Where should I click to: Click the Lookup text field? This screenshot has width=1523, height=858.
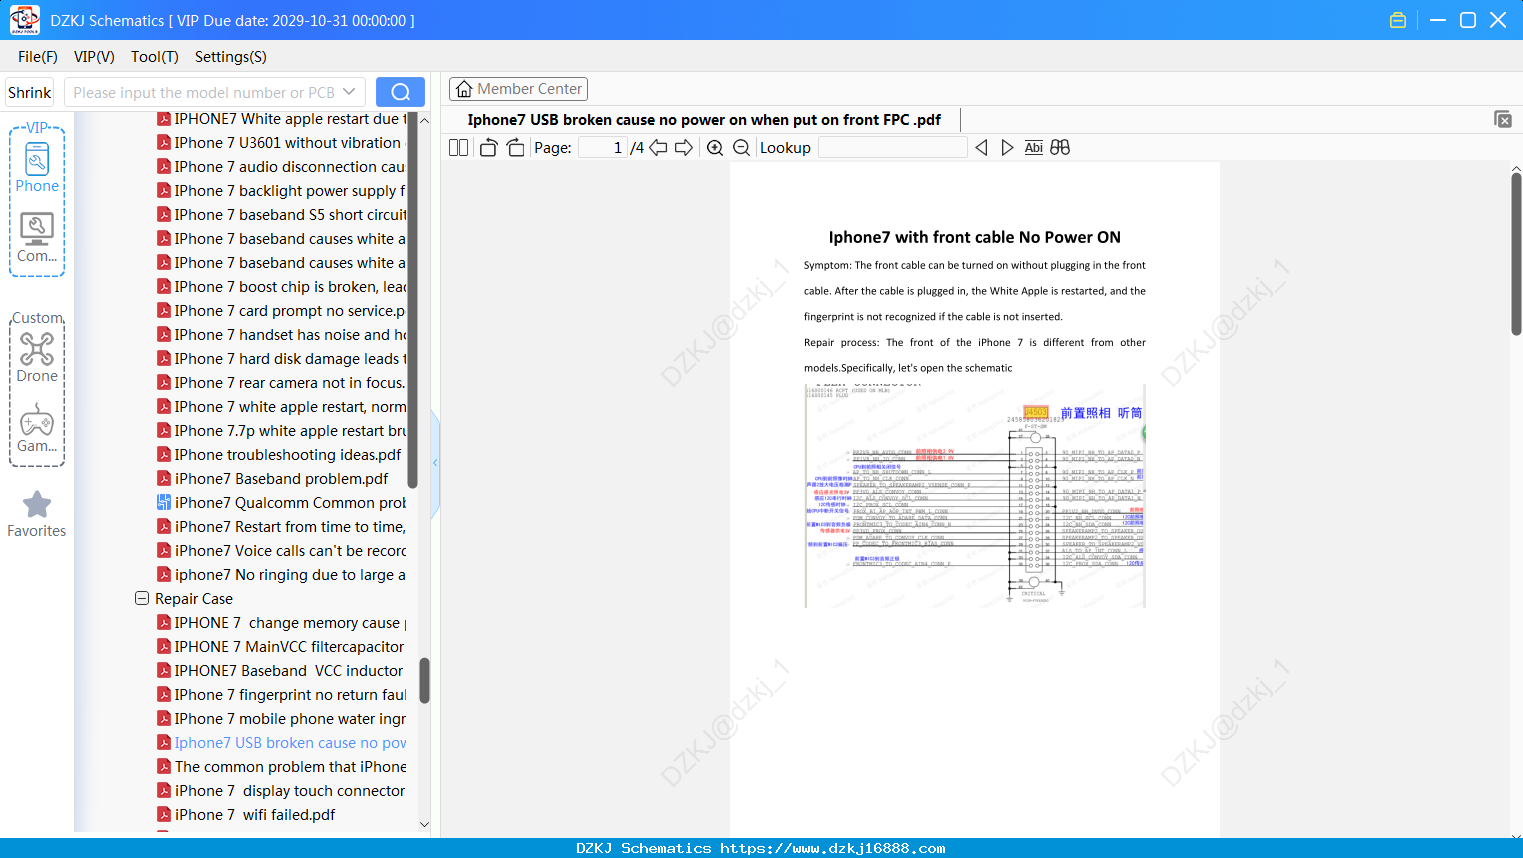click(x=893, y=148)
